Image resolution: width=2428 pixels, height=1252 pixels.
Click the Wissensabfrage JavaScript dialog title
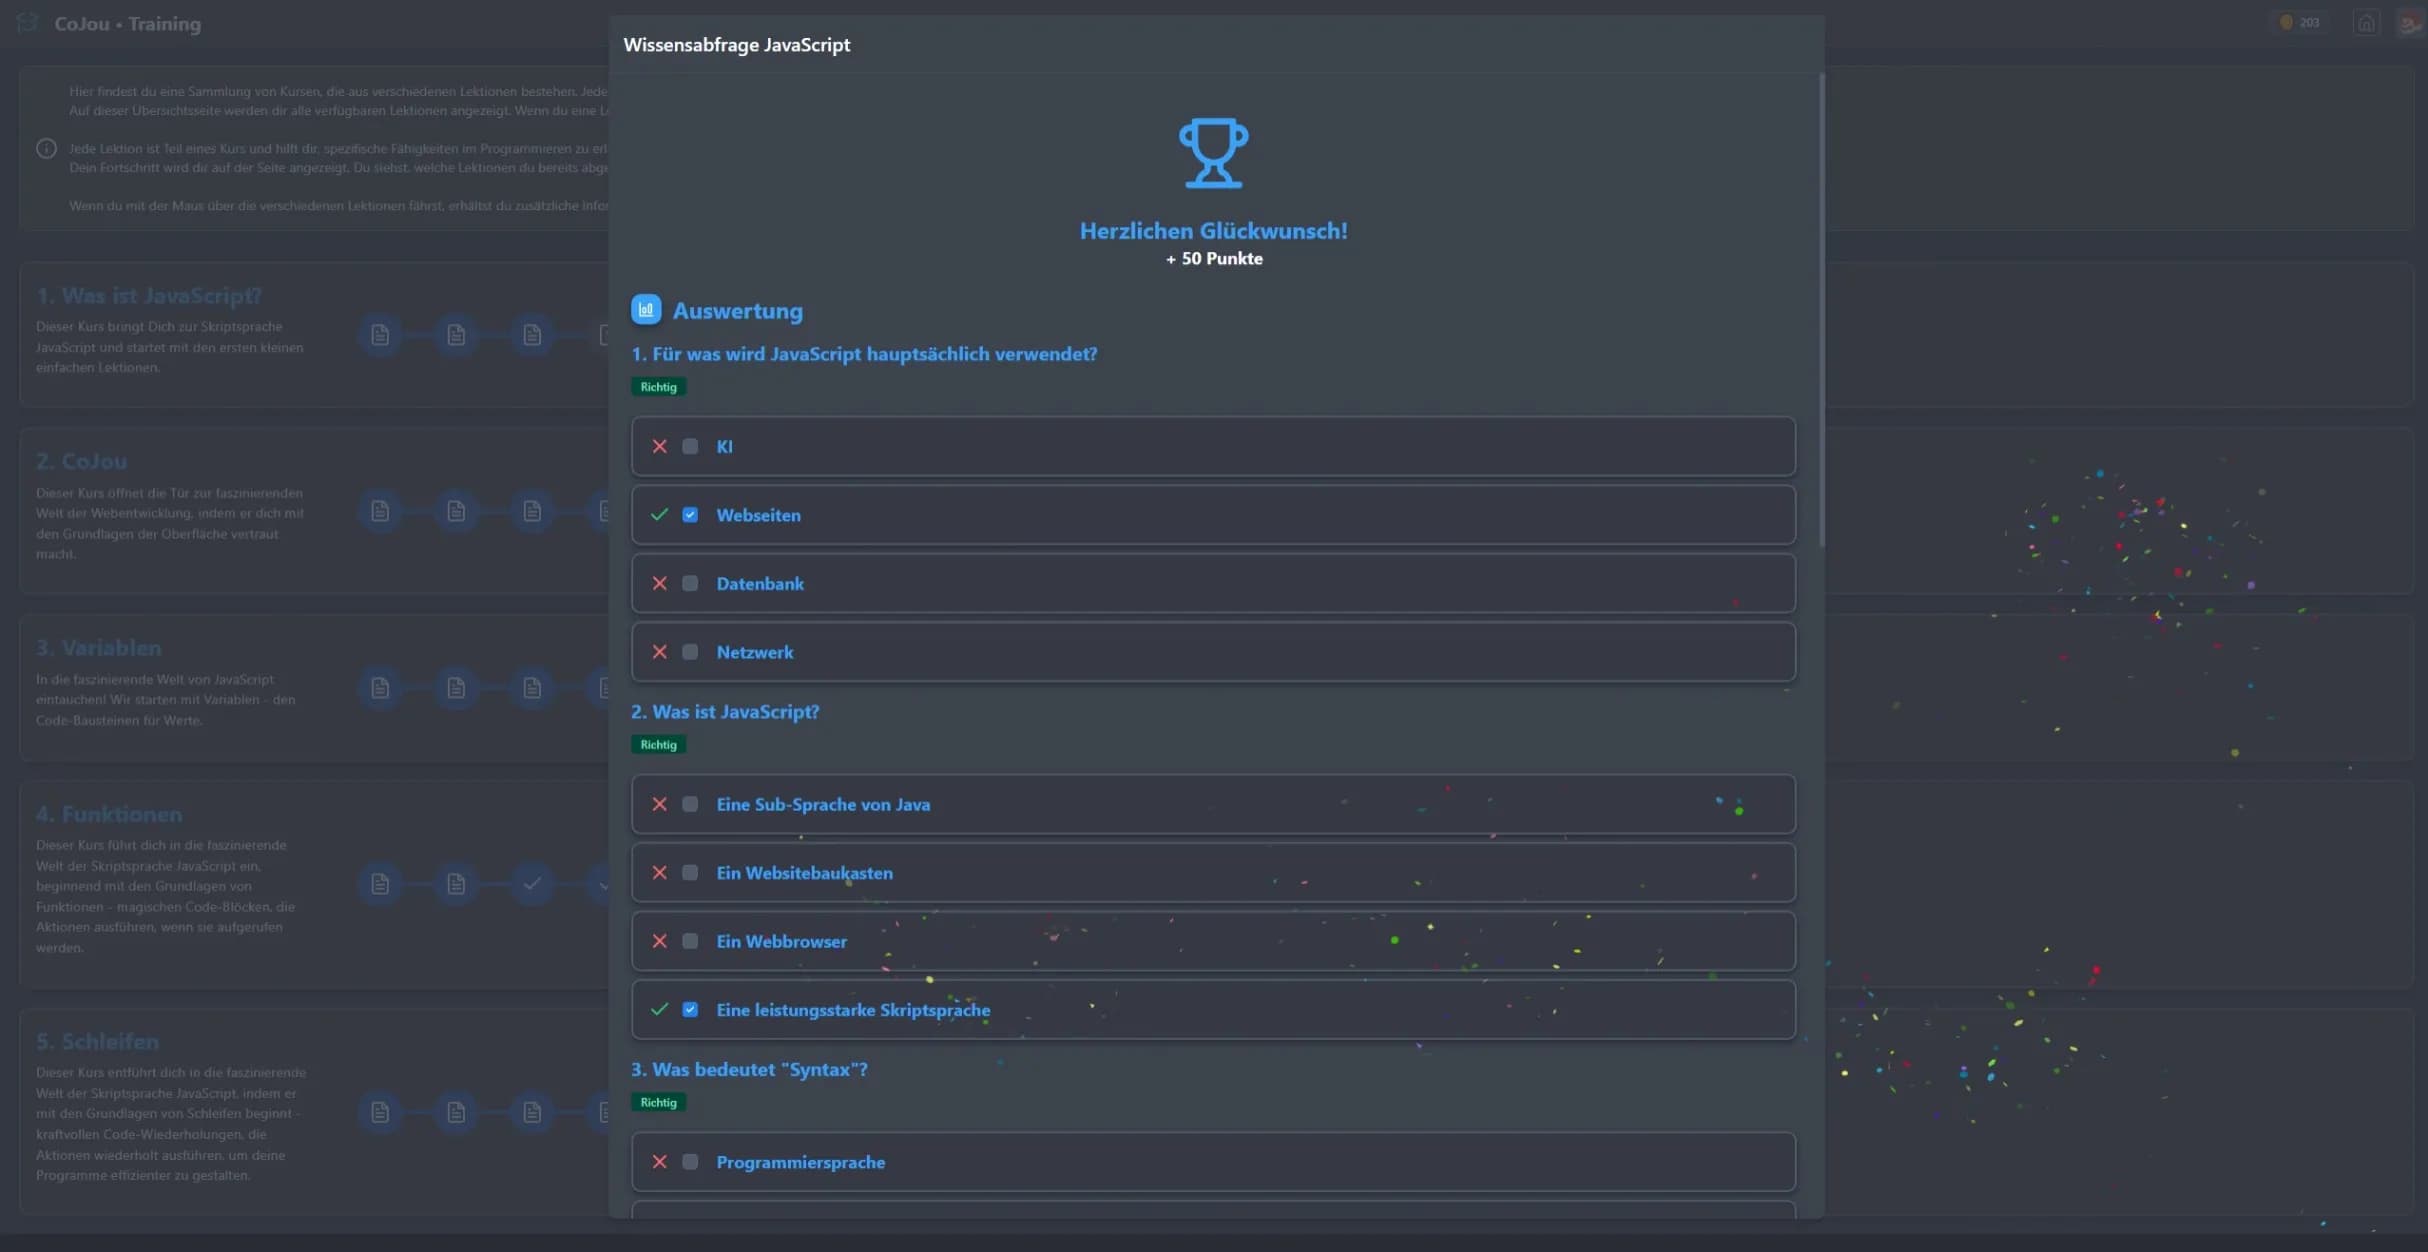737,45
